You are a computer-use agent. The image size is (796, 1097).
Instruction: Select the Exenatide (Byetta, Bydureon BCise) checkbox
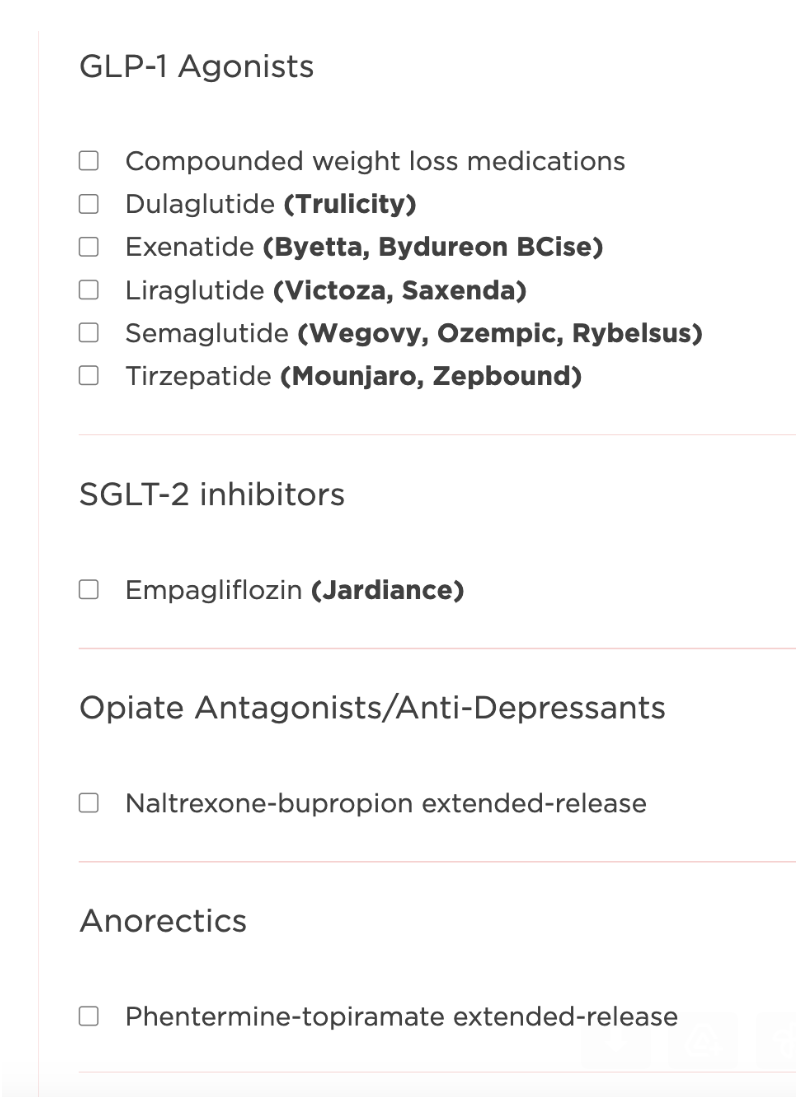tap(89, 248)
